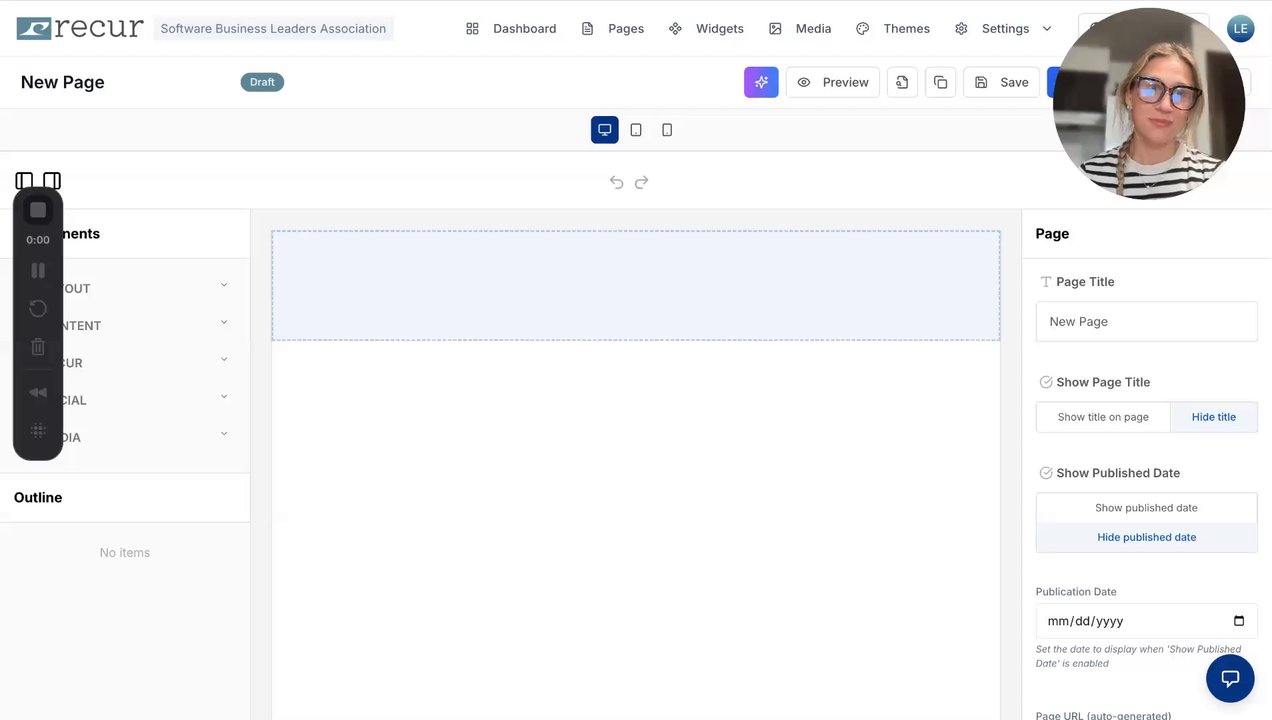Click the Show Published Date label
The height and width of the screenshot is (720, 1272).
[x=1118, y=473]
